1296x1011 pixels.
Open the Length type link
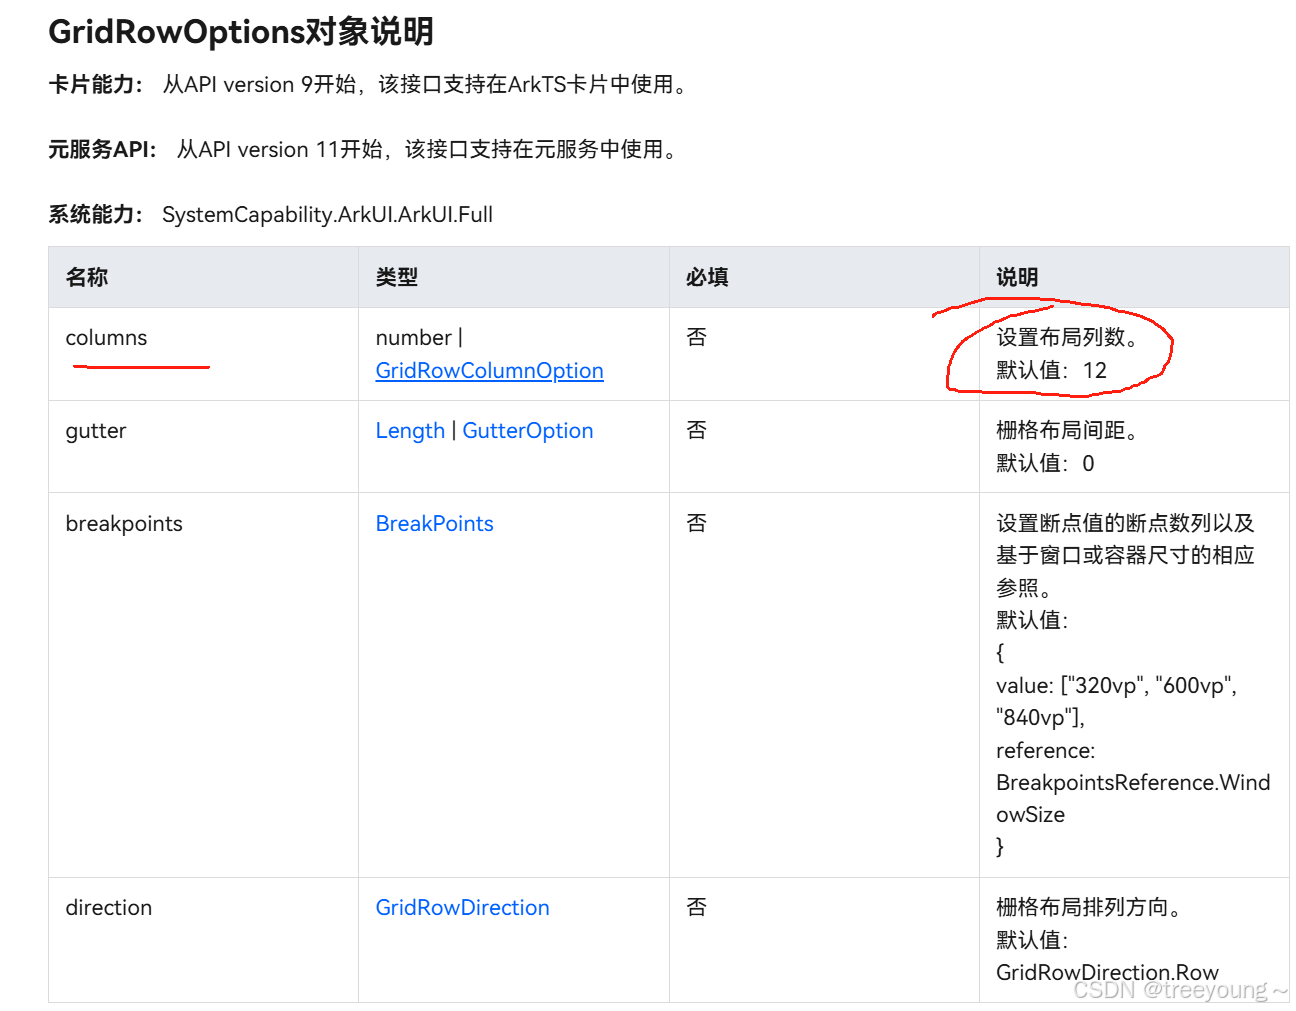click(410, 430)
